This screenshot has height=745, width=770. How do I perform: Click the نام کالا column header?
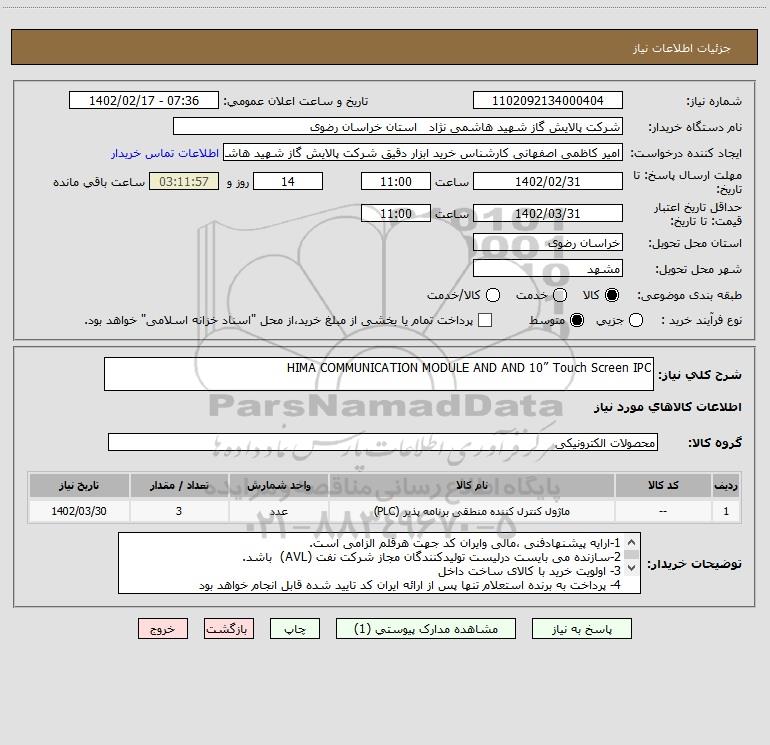click(x=471, y=485)
